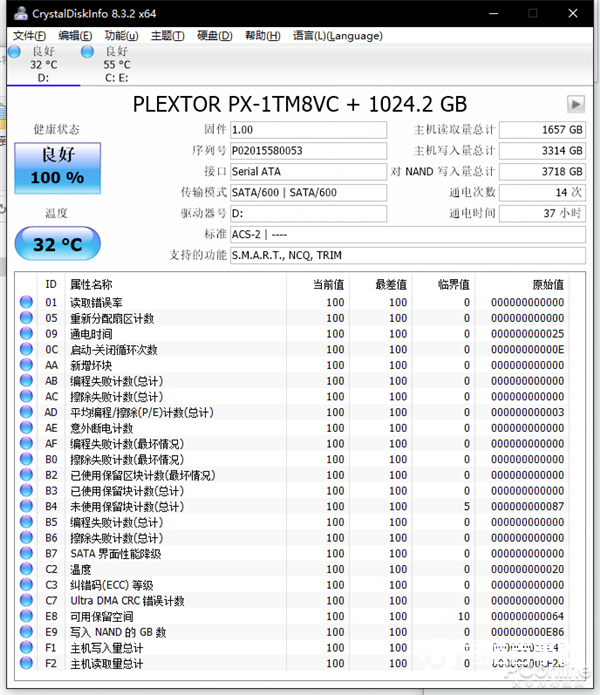Viewport: 600px width, 695px height.
Task: Click the host writes value 3314 GB
Action: [x=542, y=151]
